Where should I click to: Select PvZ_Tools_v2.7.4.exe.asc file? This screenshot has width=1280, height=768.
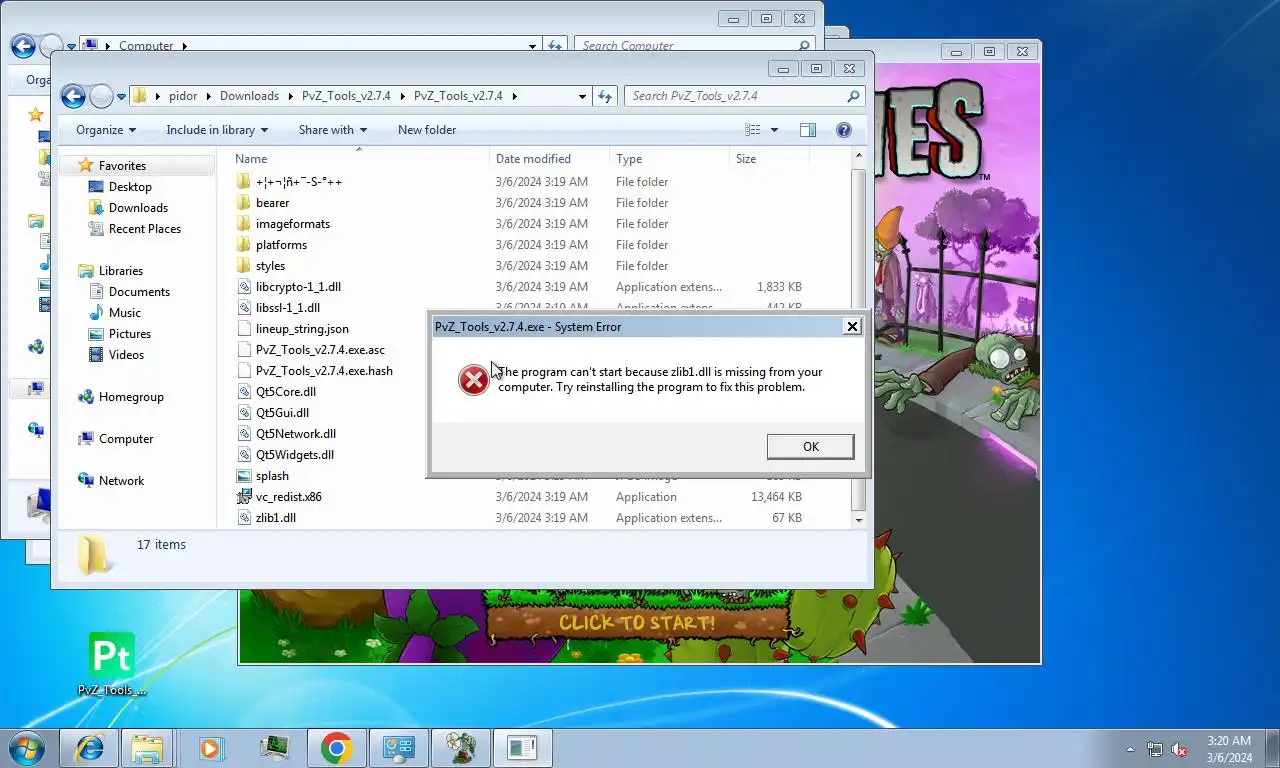coord(320,350)
